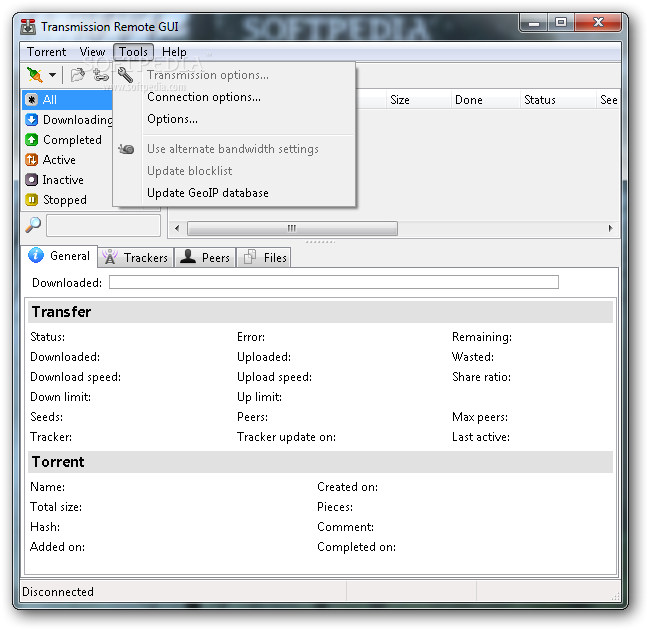
Task: Click the horizontal scrollbar thumb
Action: click(292, 228)
